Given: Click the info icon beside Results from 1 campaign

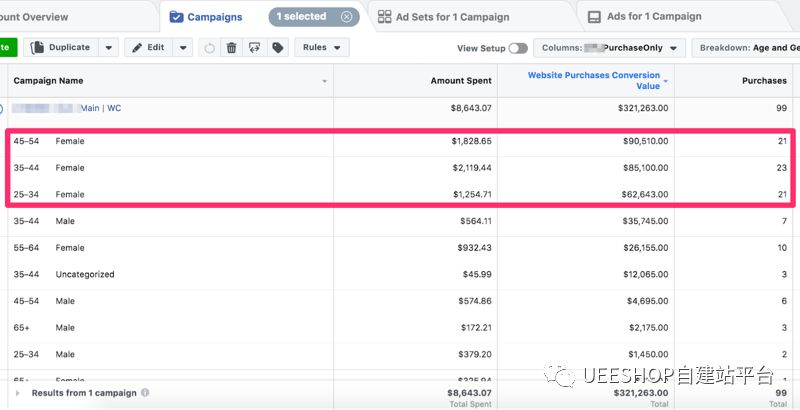Looking at the screenshot, I should 145,393.
